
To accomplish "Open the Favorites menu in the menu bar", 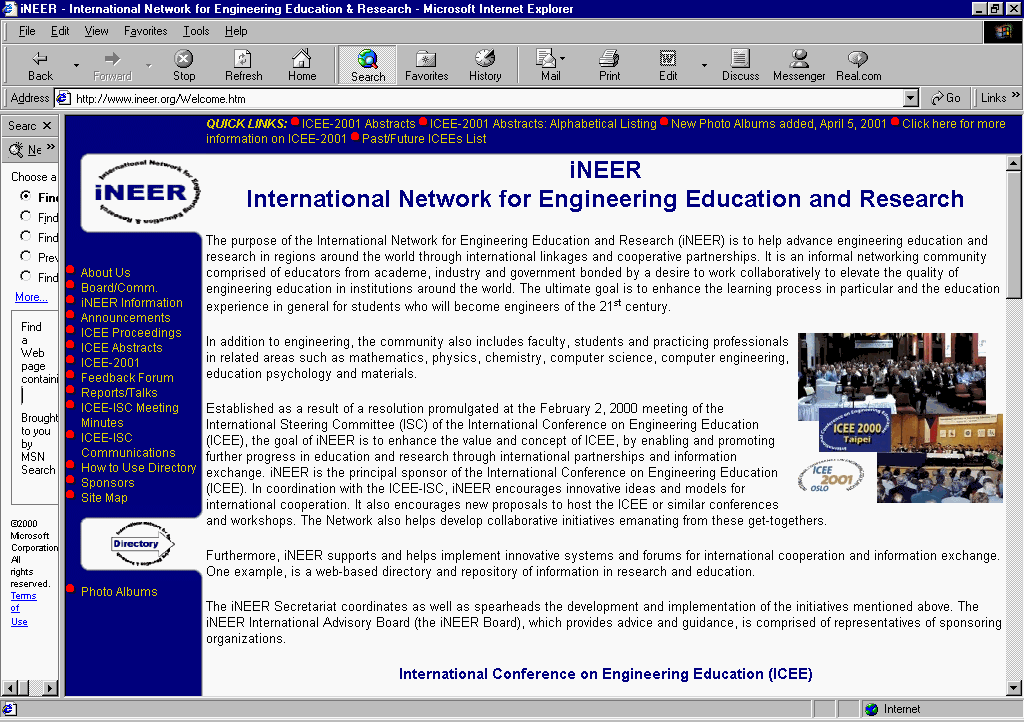I will pyautogui.click(x=146, y=31).
